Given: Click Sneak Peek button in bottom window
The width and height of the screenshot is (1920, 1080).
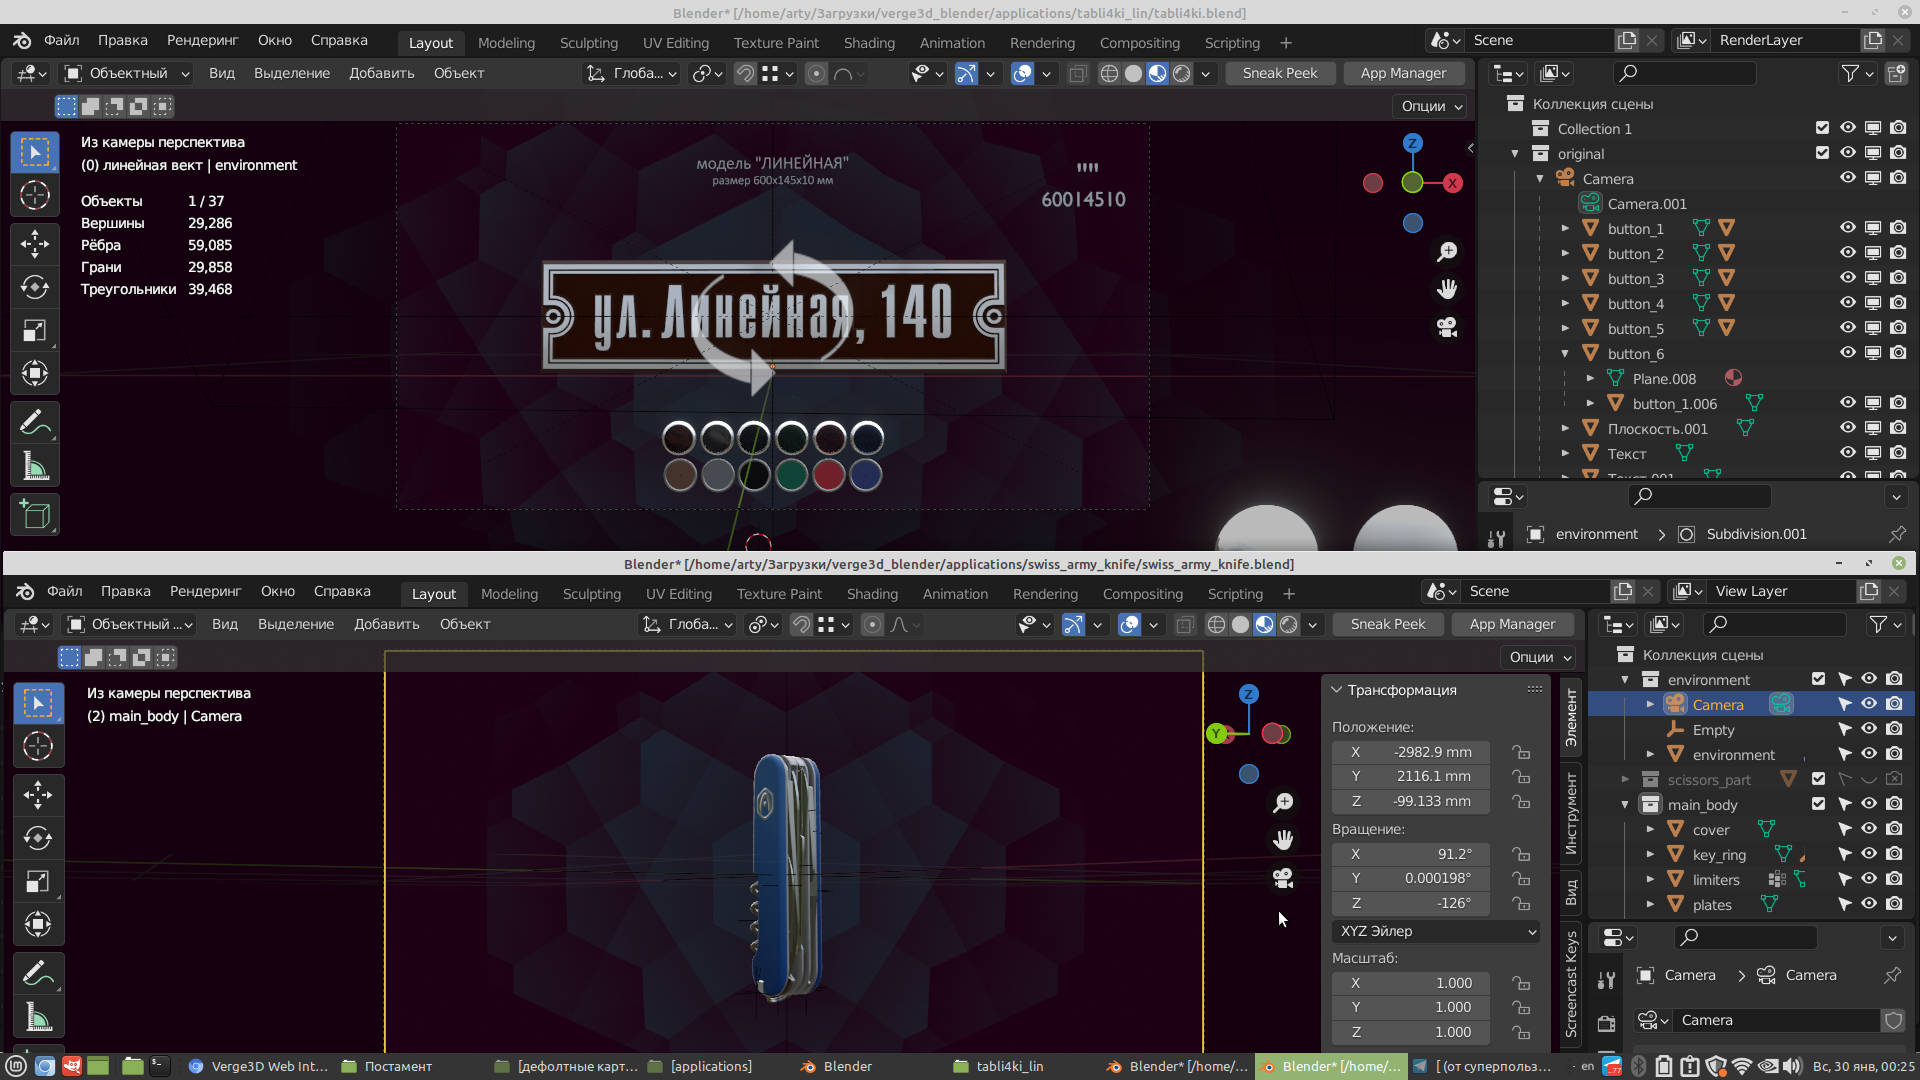Looking at the screenshot, I should [1388, 624].
